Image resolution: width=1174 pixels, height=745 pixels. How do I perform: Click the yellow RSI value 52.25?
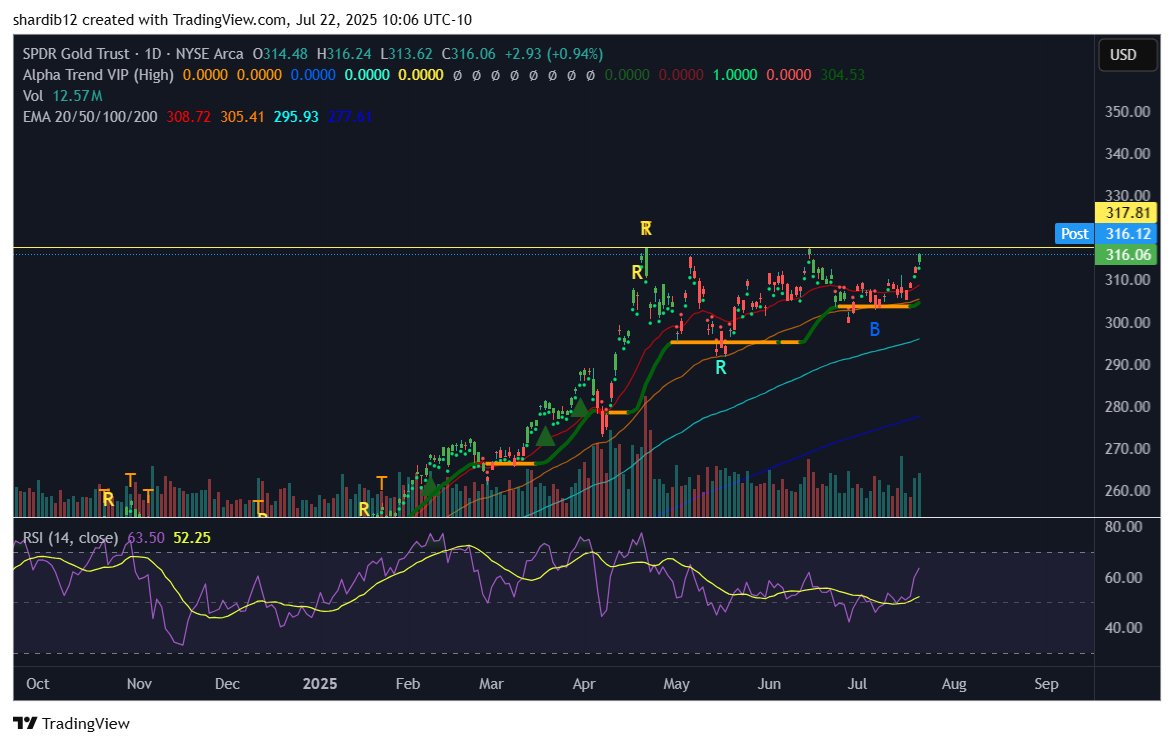point(192,538)
